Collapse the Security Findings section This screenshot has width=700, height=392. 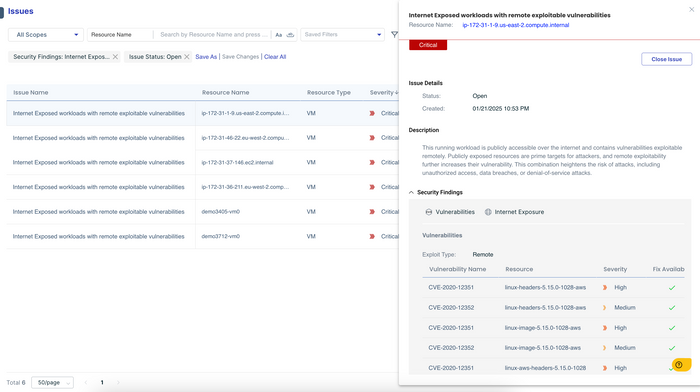(411, 192)
